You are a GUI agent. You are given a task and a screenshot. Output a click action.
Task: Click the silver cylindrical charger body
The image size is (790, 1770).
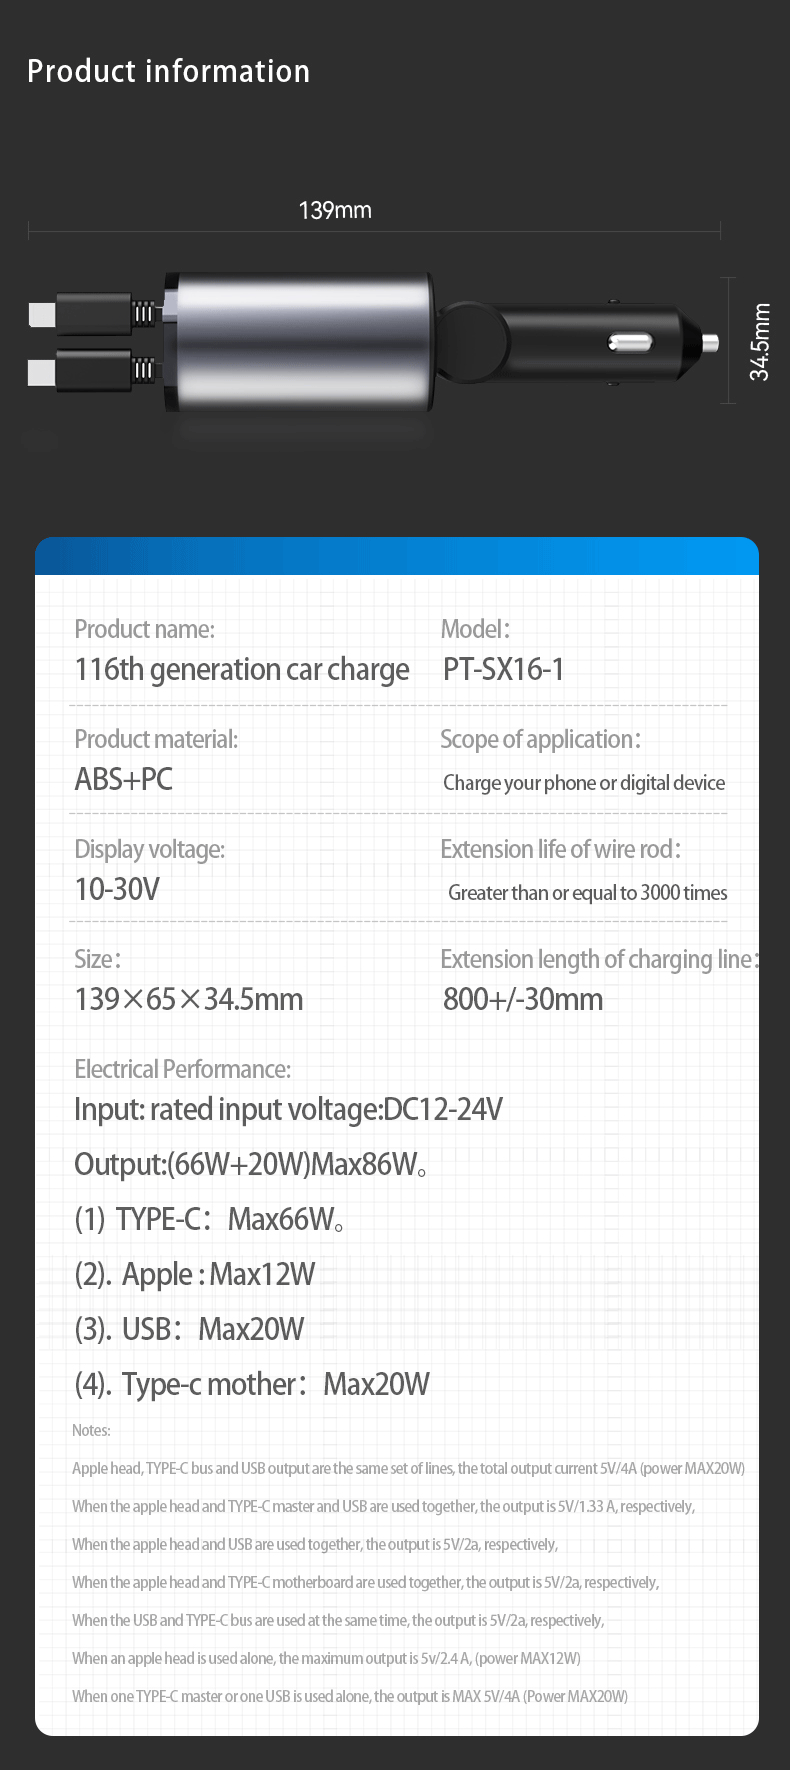click(x=300, y=340)
